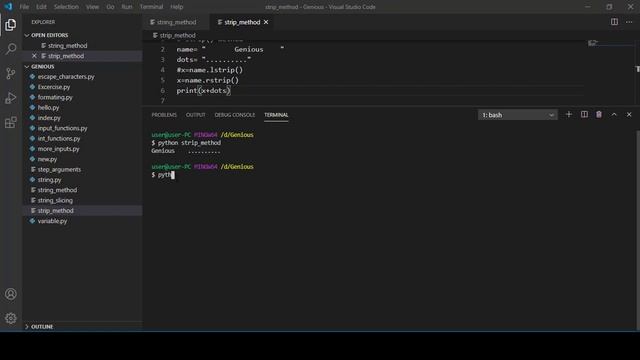Click the terminal vertical scrollbar
The height and width of the screenshot is (360, 640).
pos(638,229)
